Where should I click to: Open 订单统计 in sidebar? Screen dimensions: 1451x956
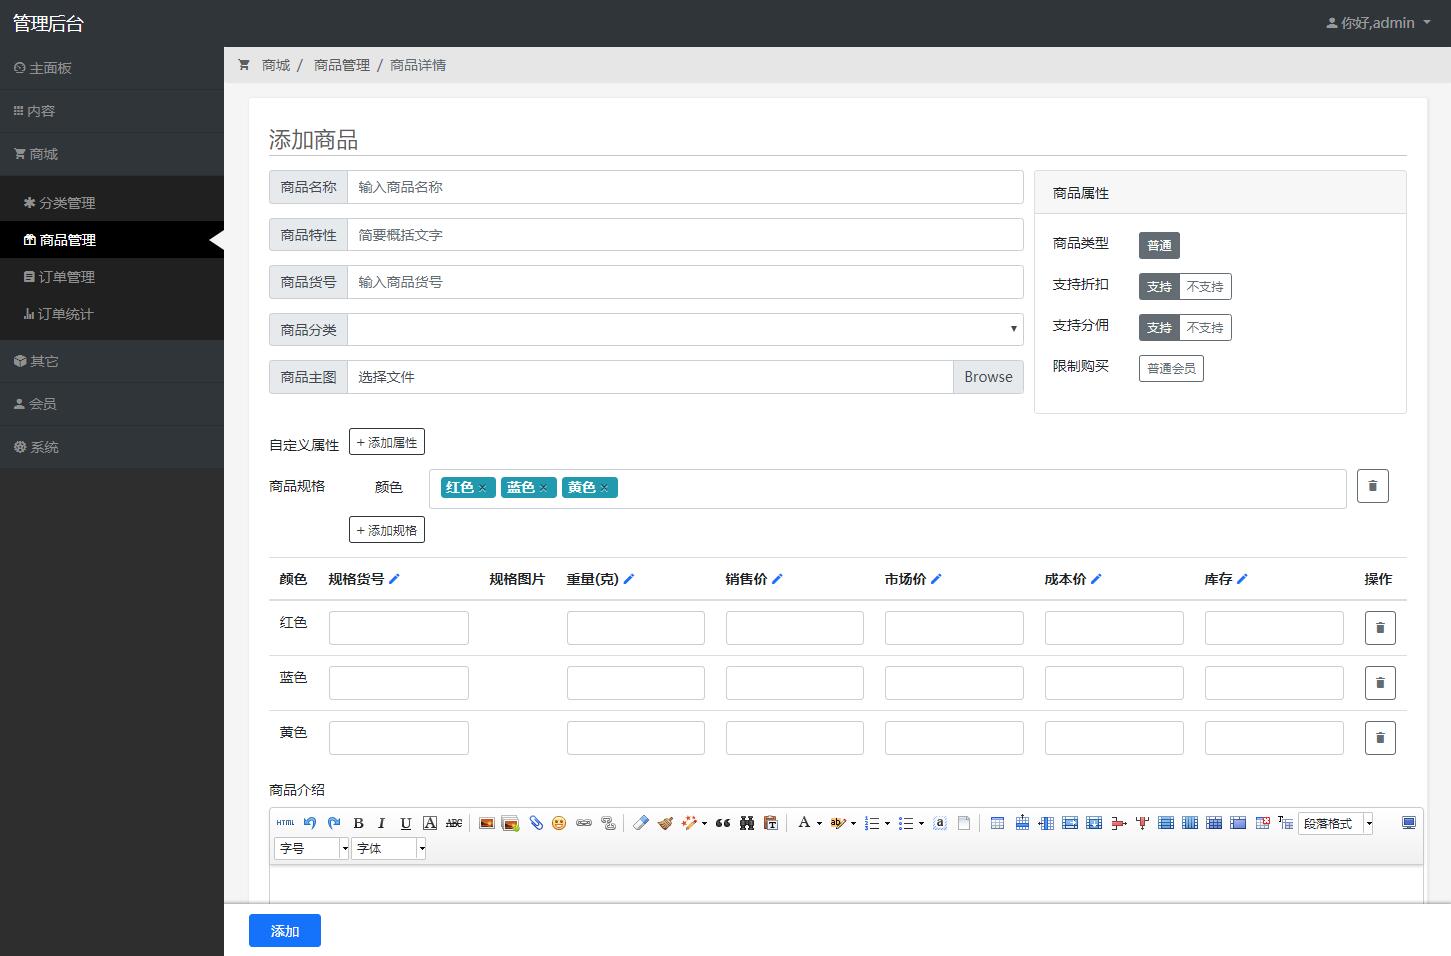pos(112,314)
